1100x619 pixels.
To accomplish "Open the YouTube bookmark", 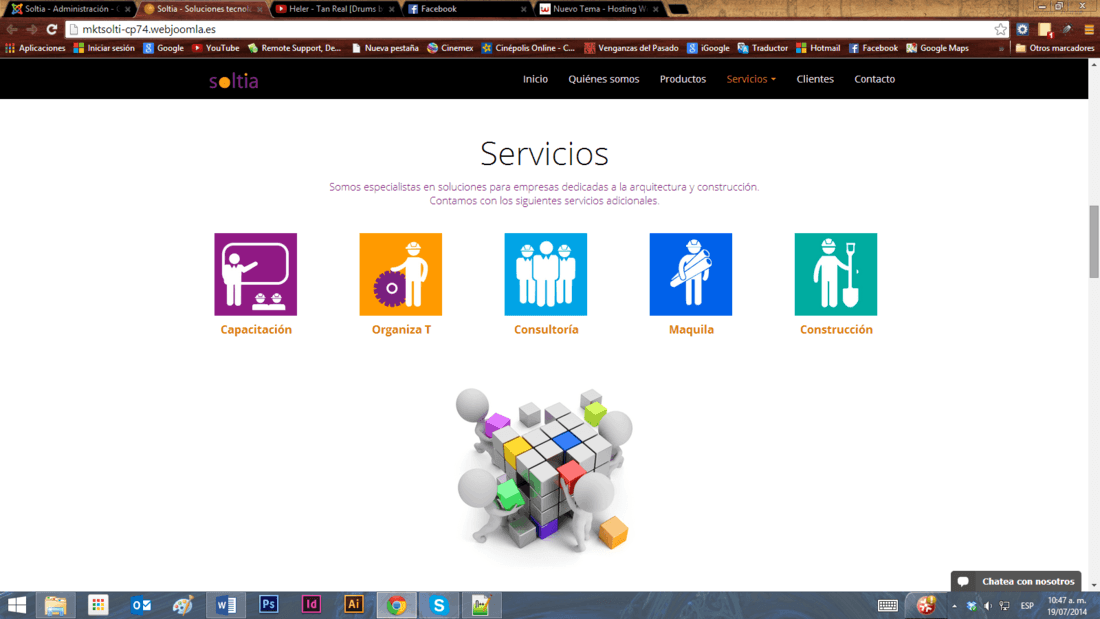I will (215, 48).
